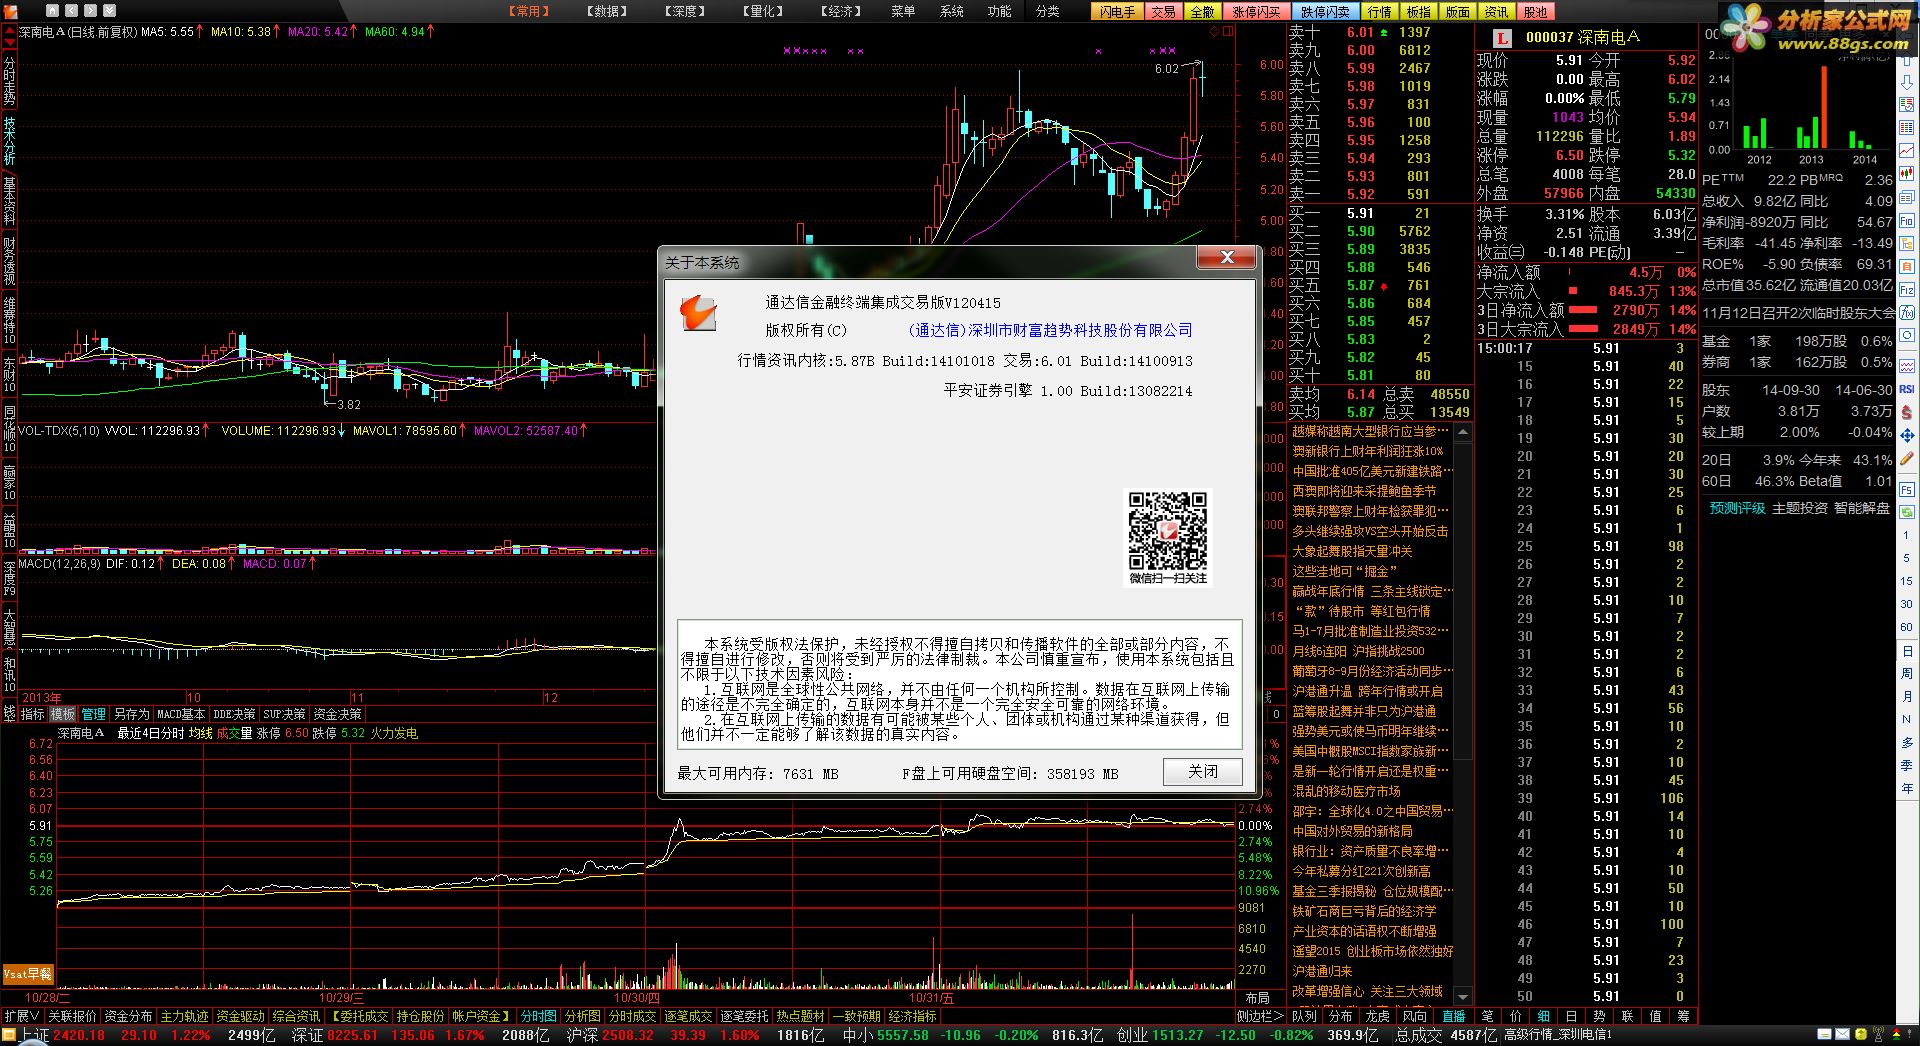1920x1046 pixels.
Task: Select the DDE决策 template tab
Action: (234, 714)
